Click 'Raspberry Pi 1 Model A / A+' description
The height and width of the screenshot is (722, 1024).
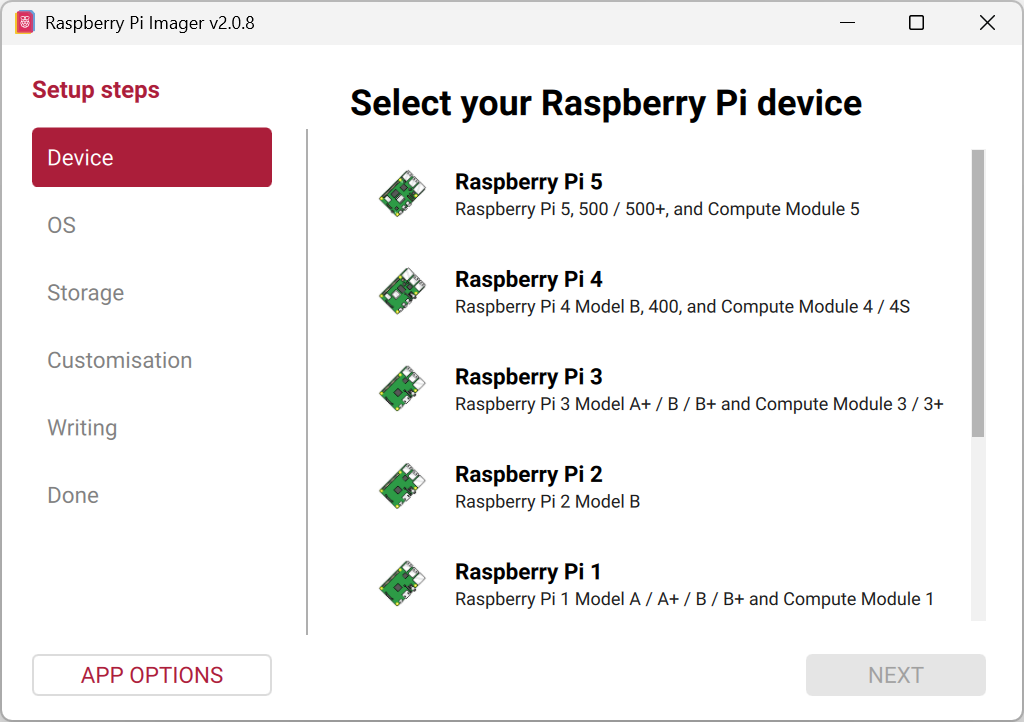click(694, 599)
